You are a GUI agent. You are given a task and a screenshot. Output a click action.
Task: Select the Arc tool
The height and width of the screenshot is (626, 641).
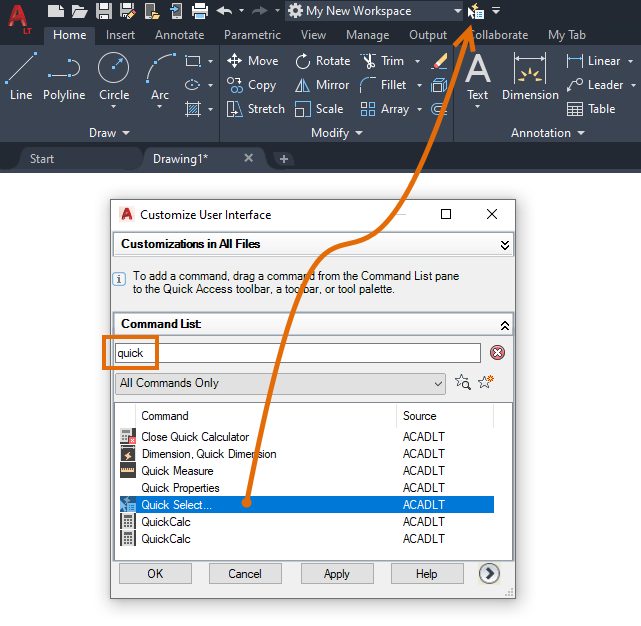[160, 80]
